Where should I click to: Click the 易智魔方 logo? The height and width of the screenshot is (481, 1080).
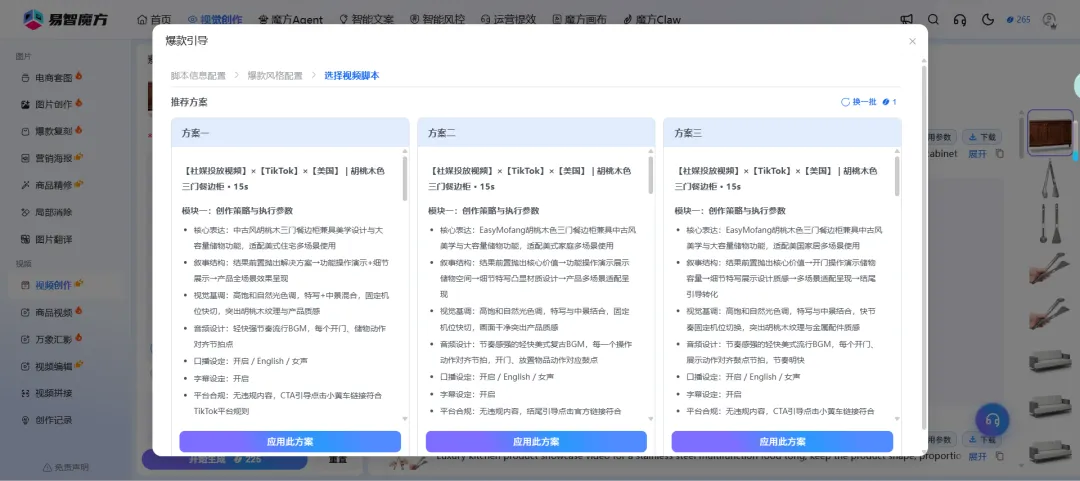[x=65, y=19]
